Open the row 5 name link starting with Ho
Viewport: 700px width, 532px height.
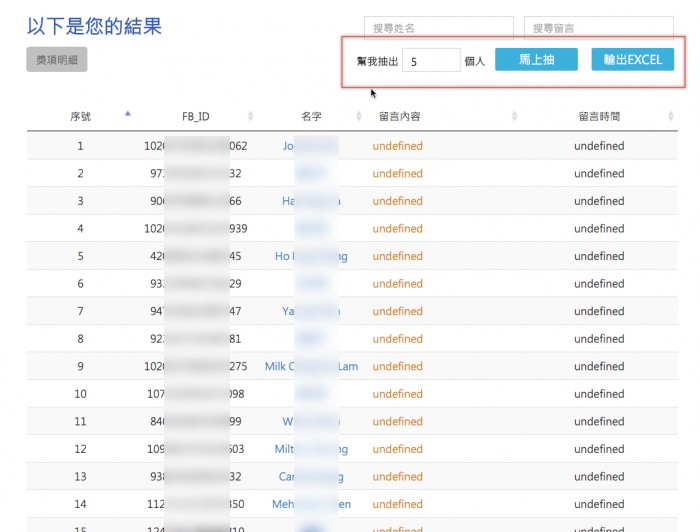pos(283,256)
